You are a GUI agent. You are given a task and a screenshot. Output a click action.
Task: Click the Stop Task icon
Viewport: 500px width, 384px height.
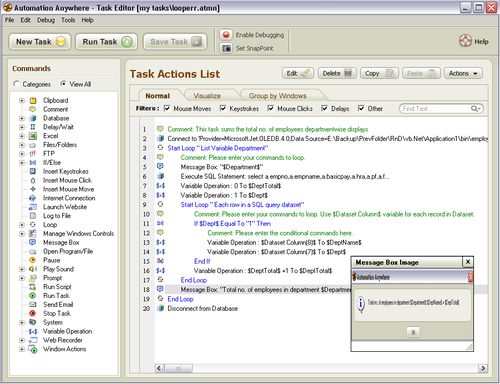tap(33, 313)
